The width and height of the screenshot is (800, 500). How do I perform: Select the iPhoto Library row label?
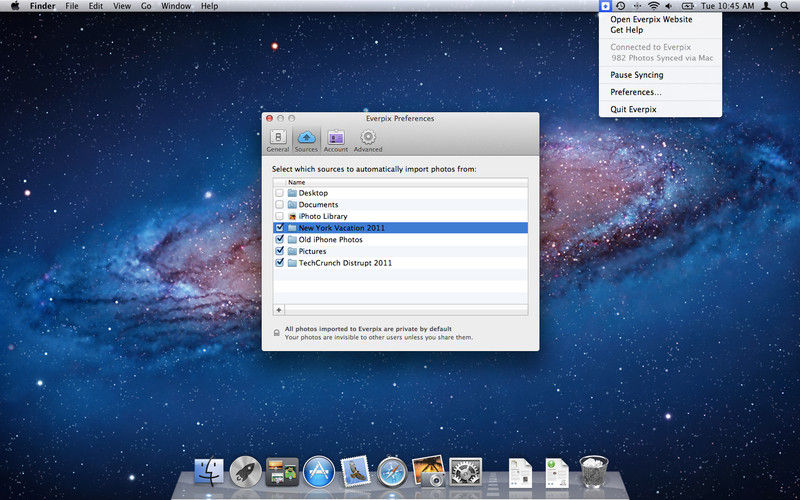323,216
